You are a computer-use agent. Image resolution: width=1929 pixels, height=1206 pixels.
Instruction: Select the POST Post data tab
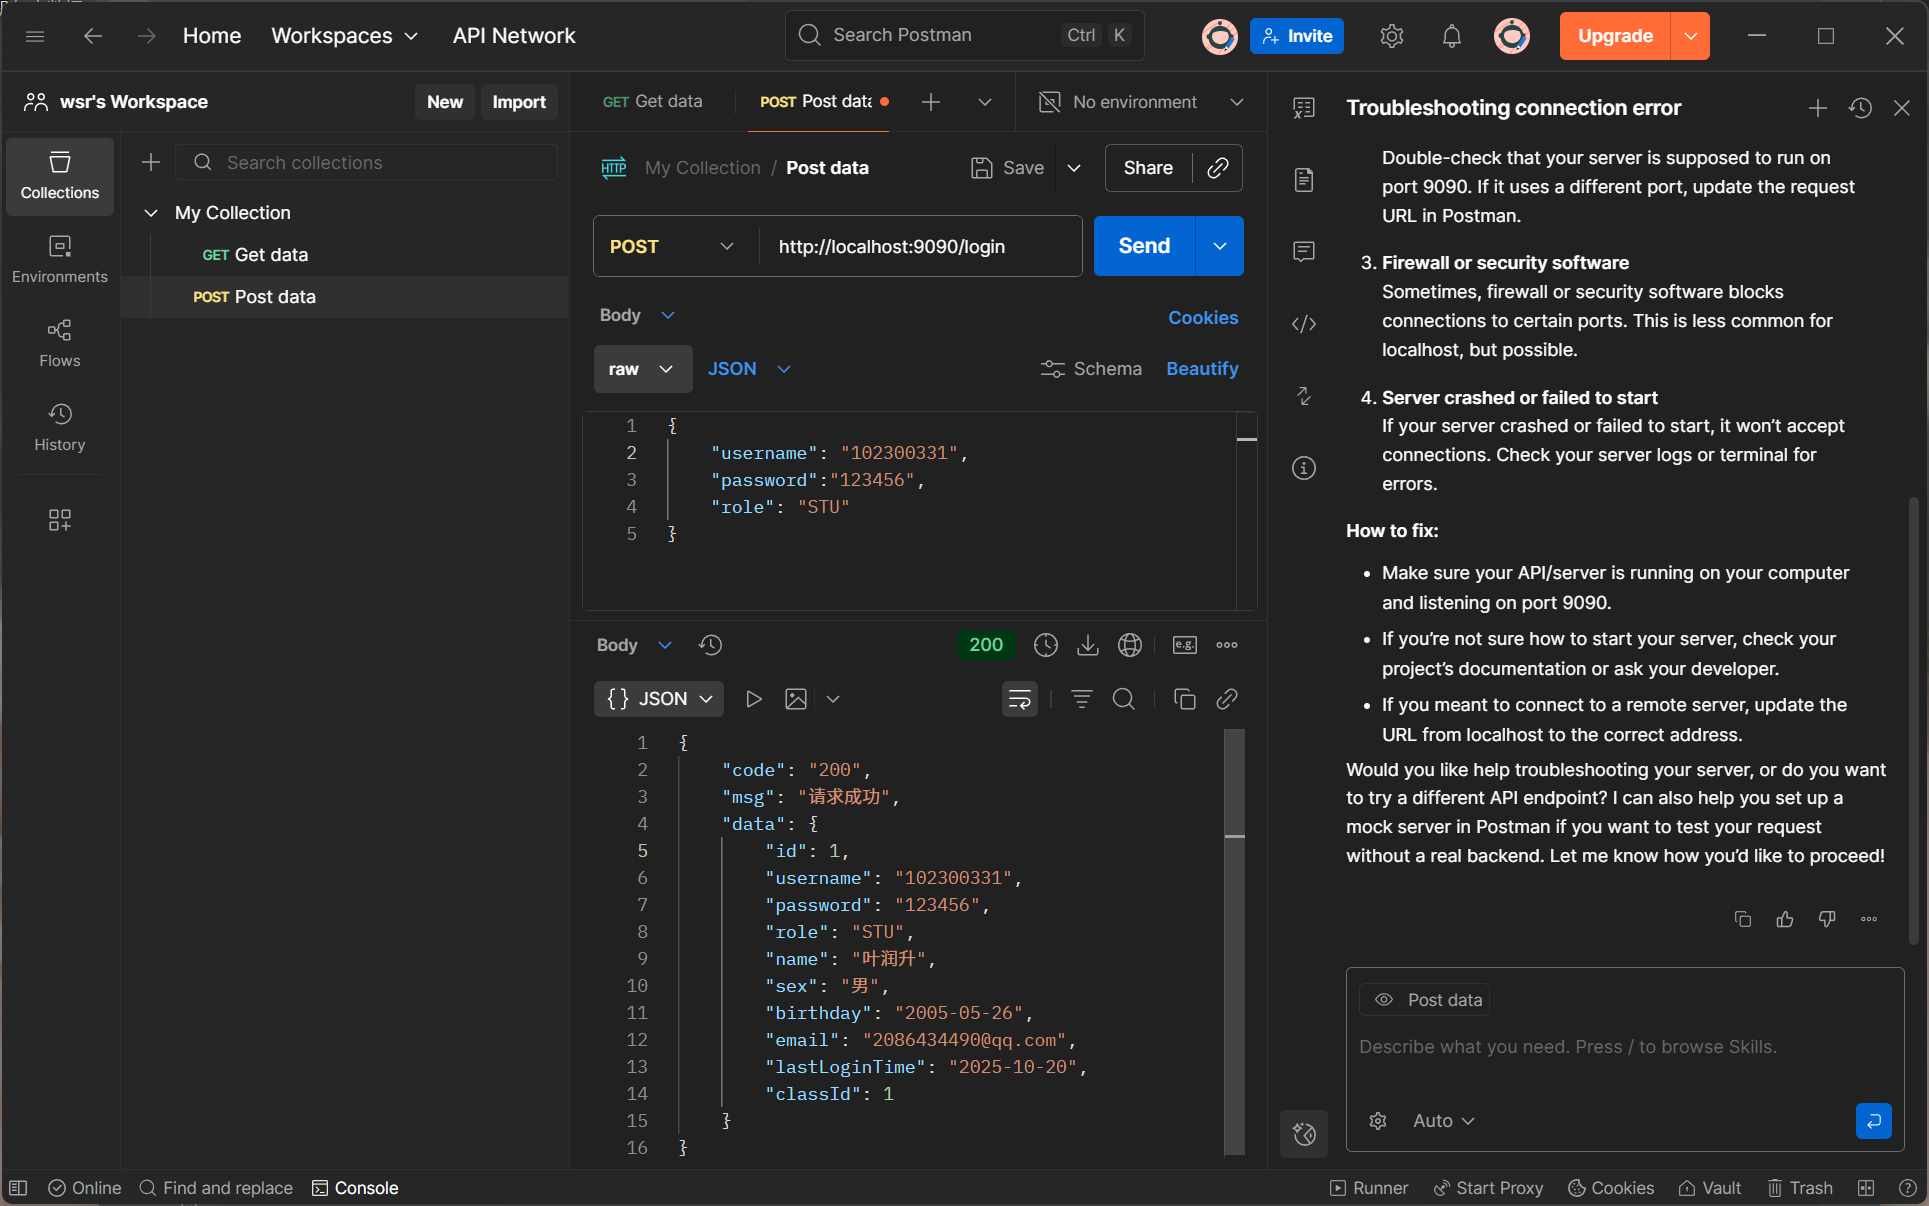pyautogui.click(x=819, y=102)
